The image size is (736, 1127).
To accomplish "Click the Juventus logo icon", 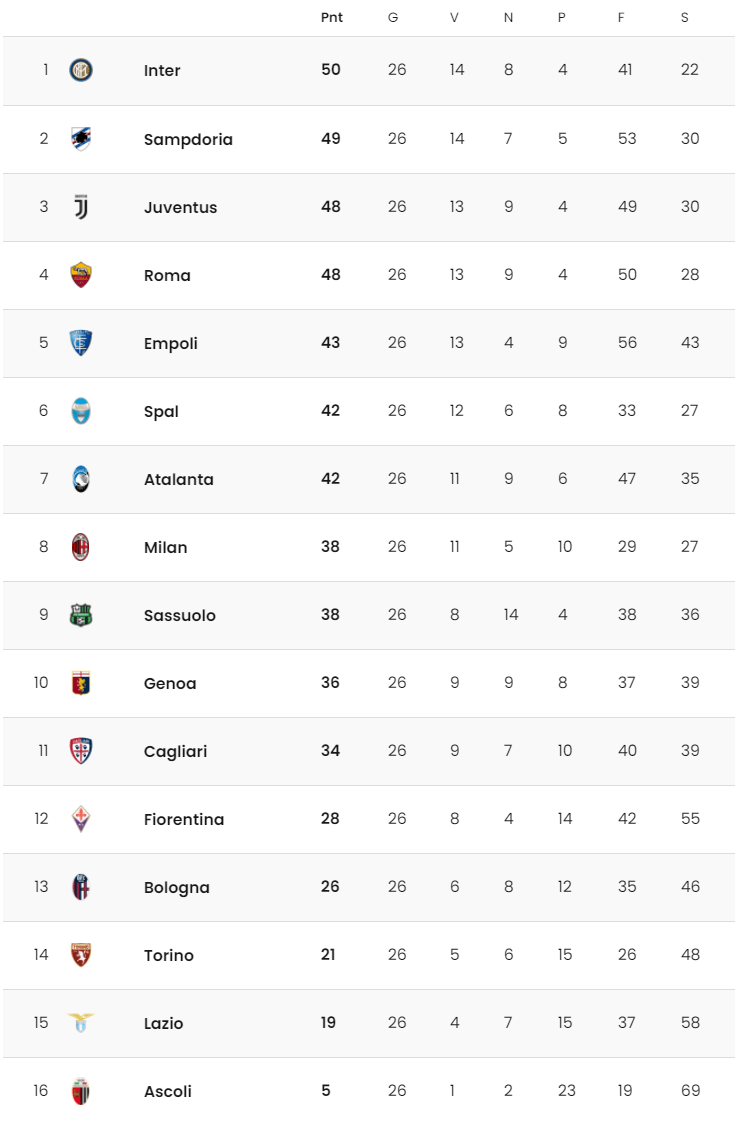I will click(81, 207).
